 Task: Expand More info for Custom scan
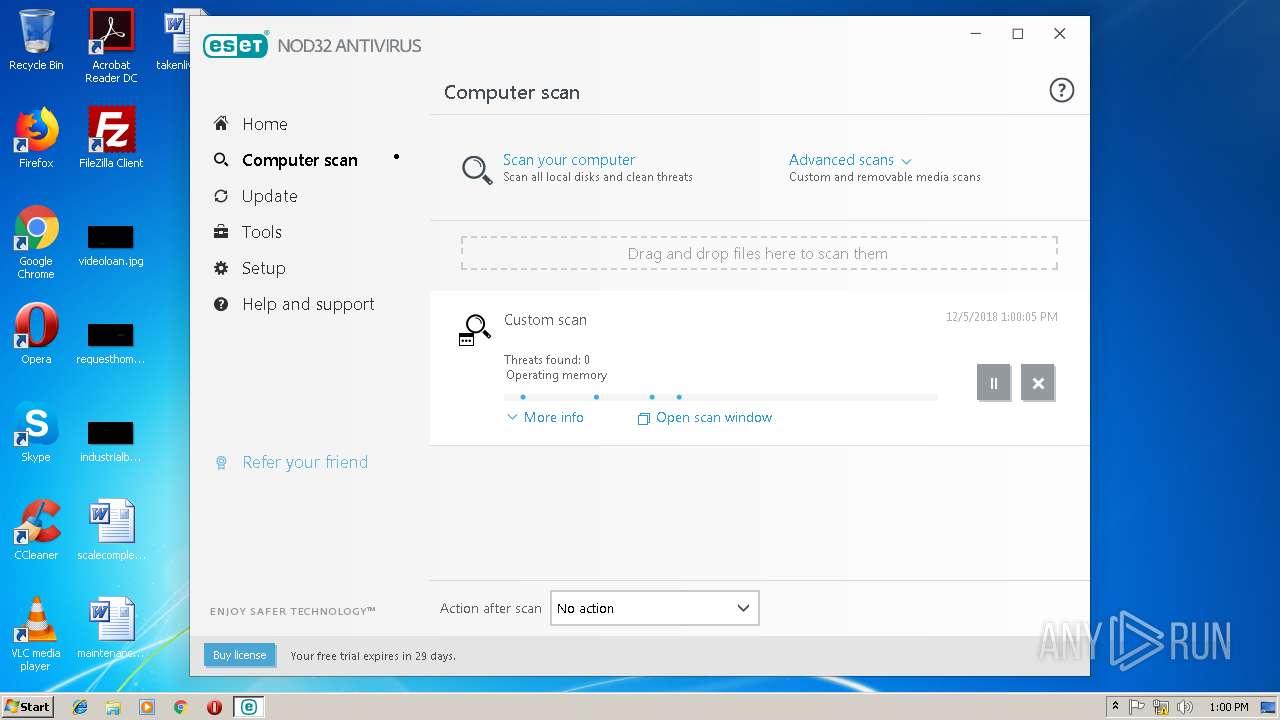tap(545, 417)
